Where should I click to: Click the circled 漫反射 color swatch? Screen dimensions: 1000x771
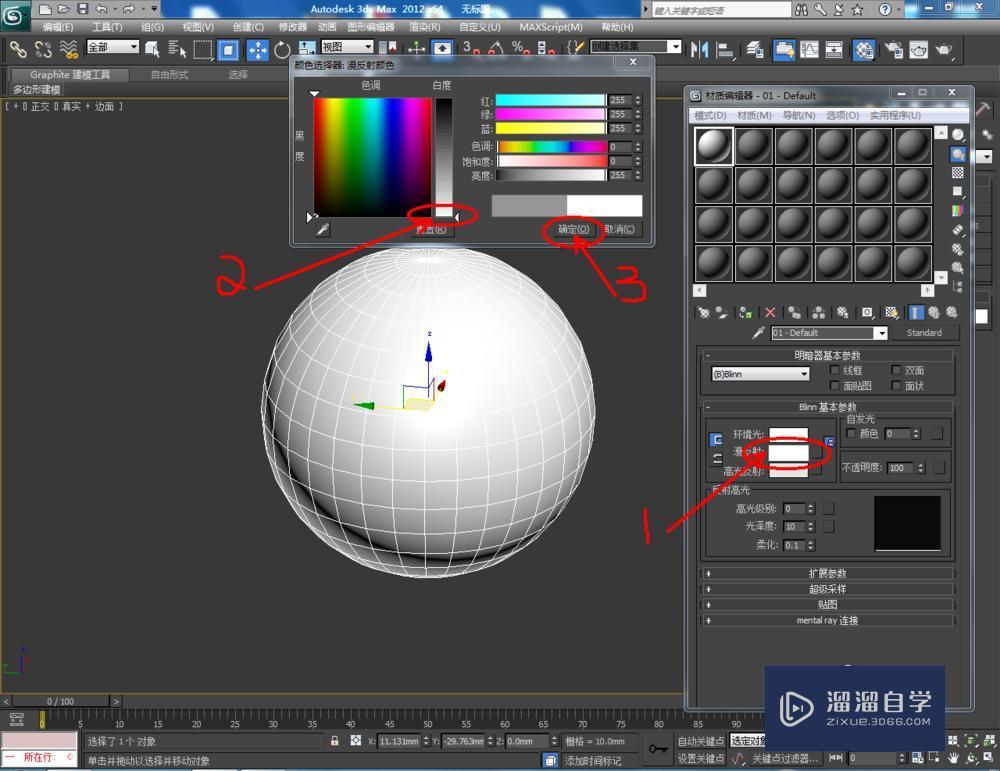tap(790, 453)
